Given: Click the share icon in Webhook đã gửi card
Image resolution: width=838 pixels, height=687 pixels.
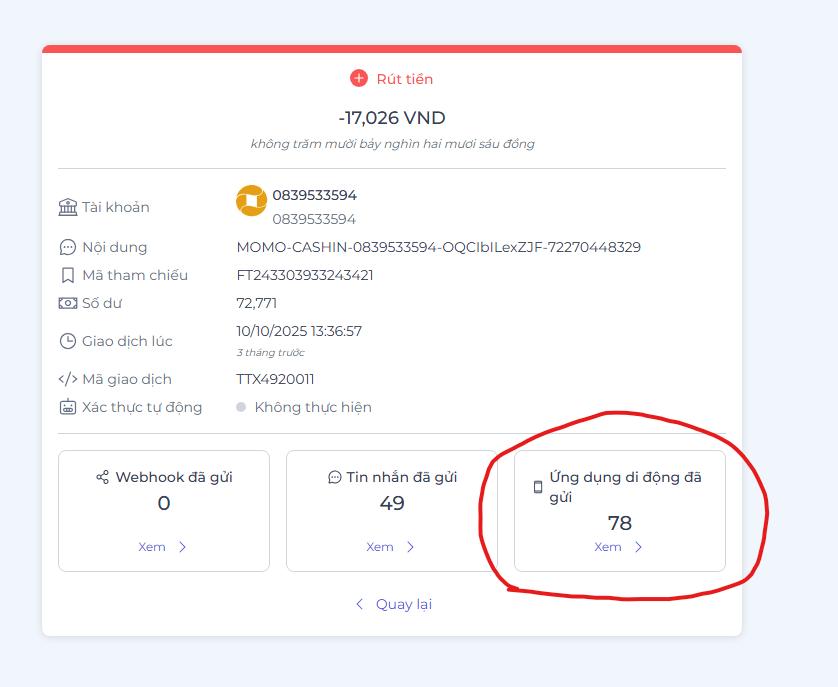Looking at the screenshot, I should tap(102, 477).
